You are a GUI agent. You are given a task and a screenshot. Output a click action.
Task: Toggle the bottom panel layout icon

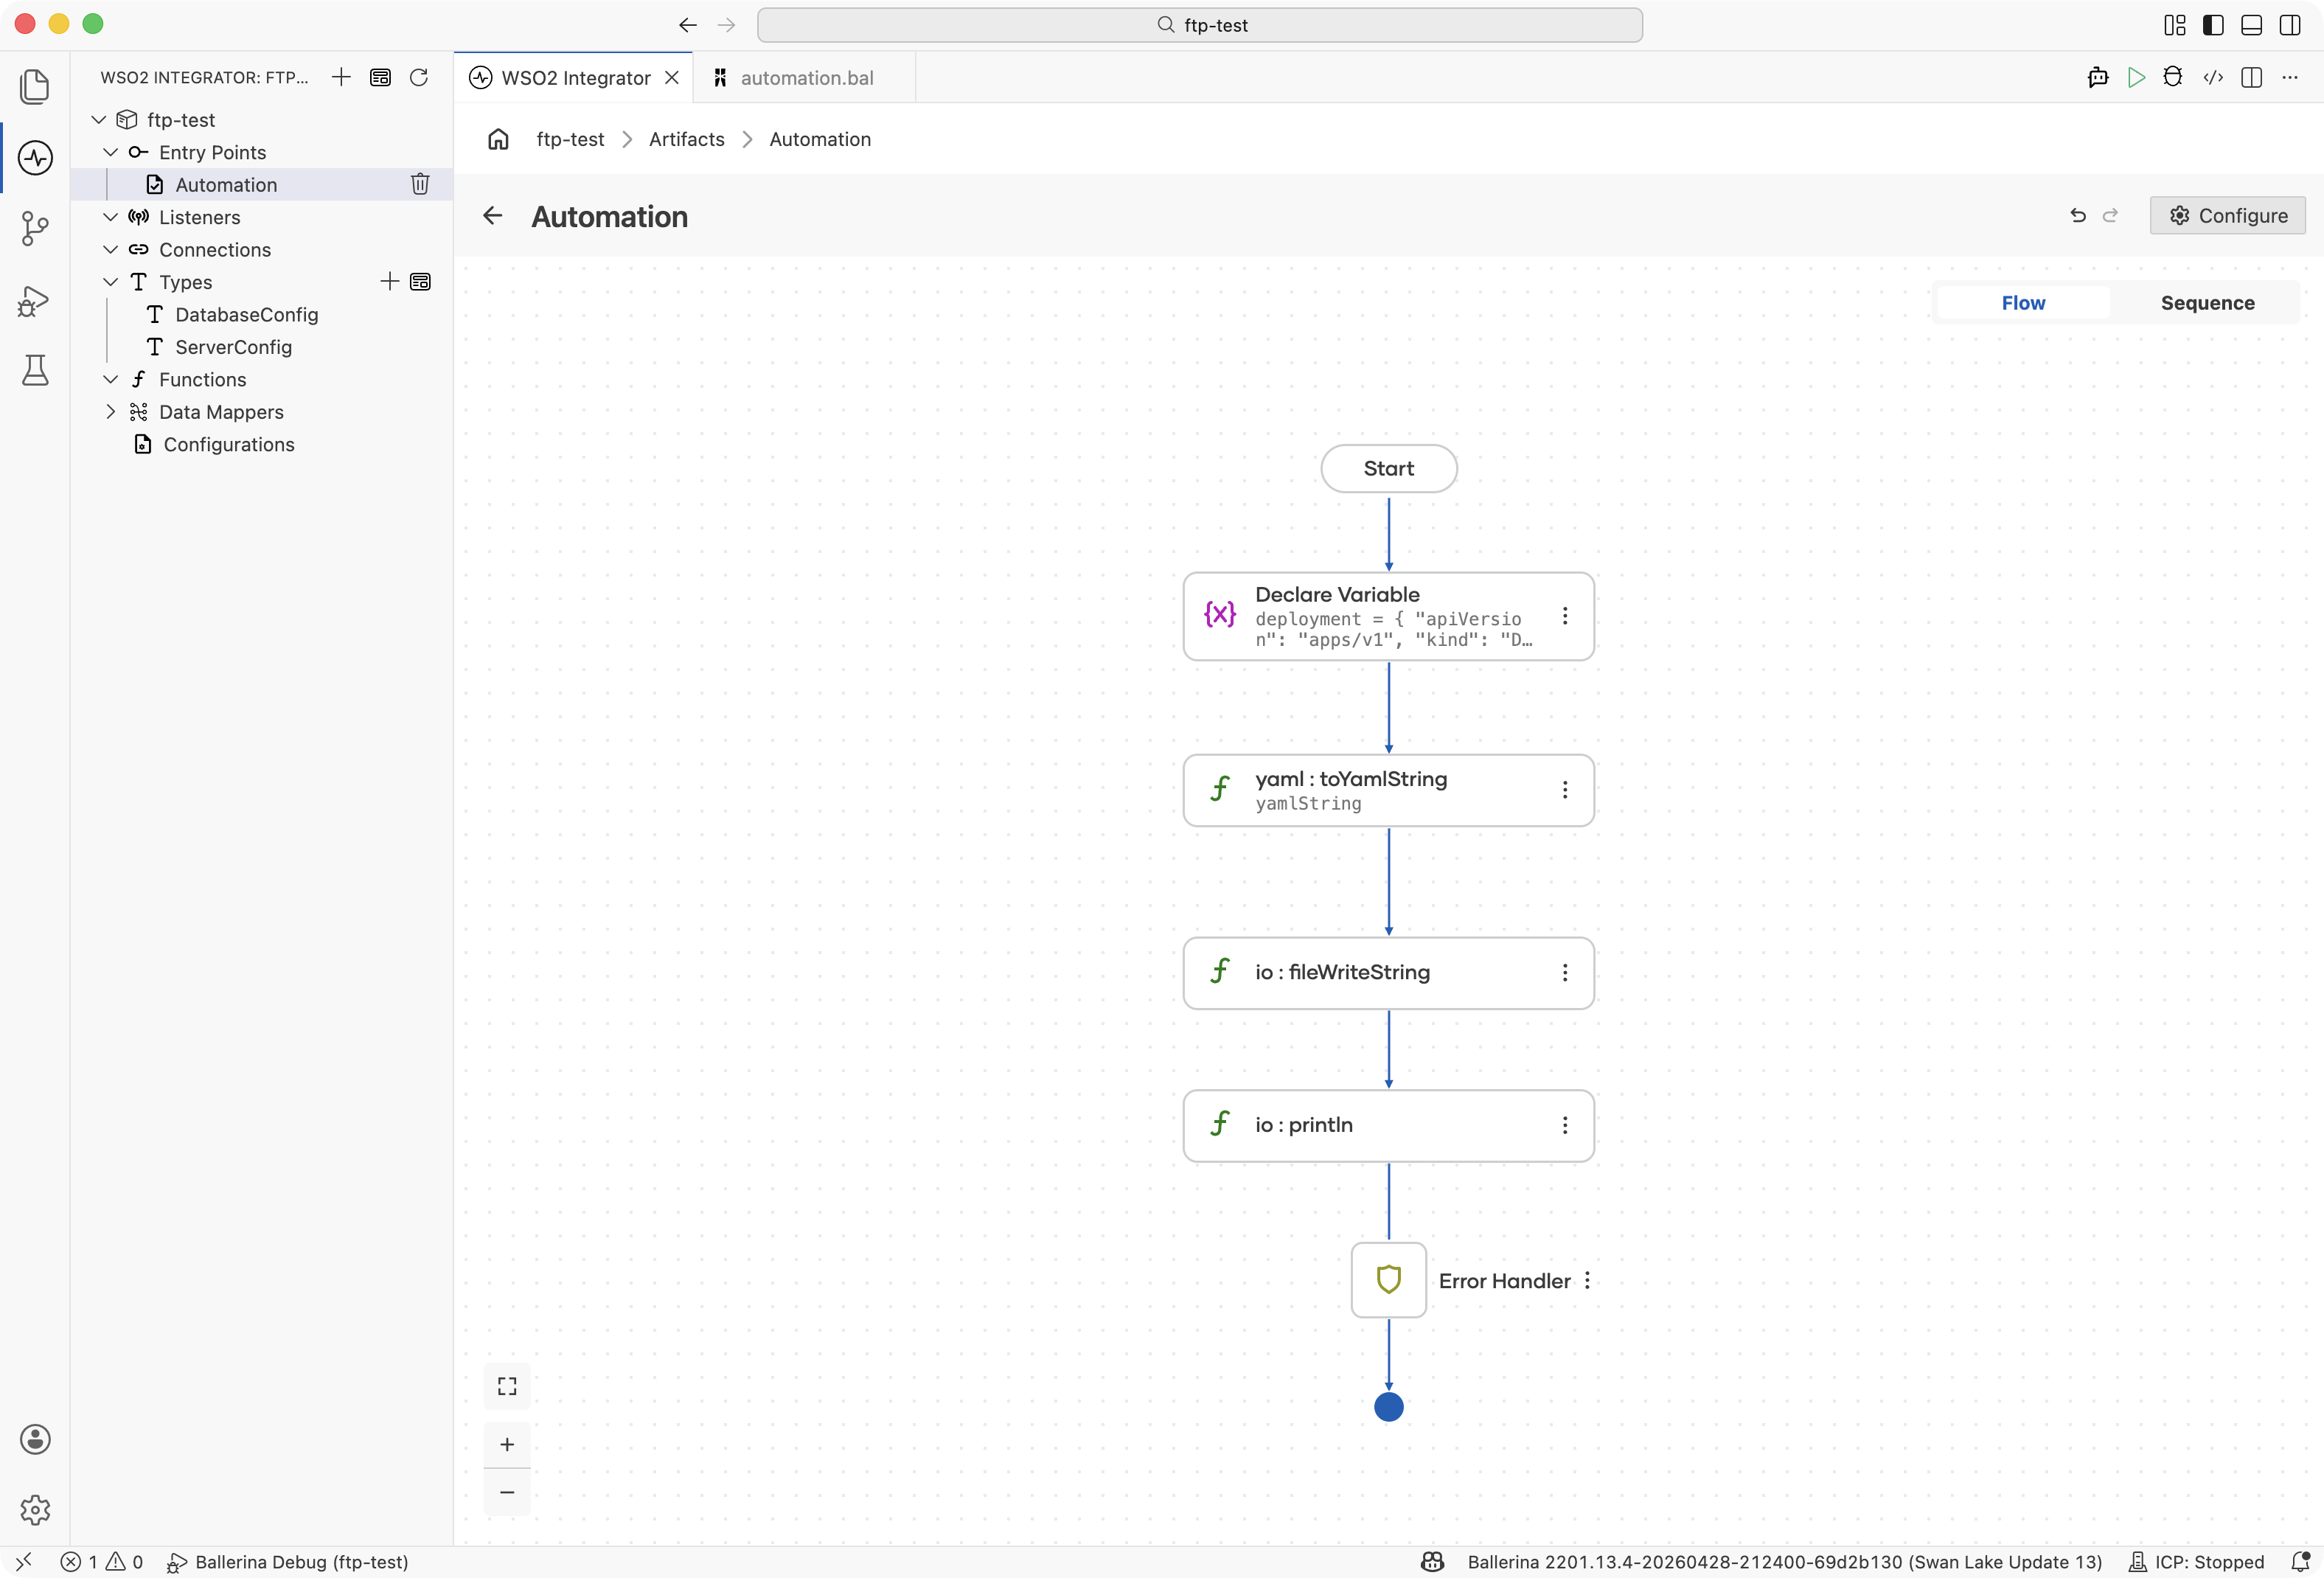tap(2251, 25)
